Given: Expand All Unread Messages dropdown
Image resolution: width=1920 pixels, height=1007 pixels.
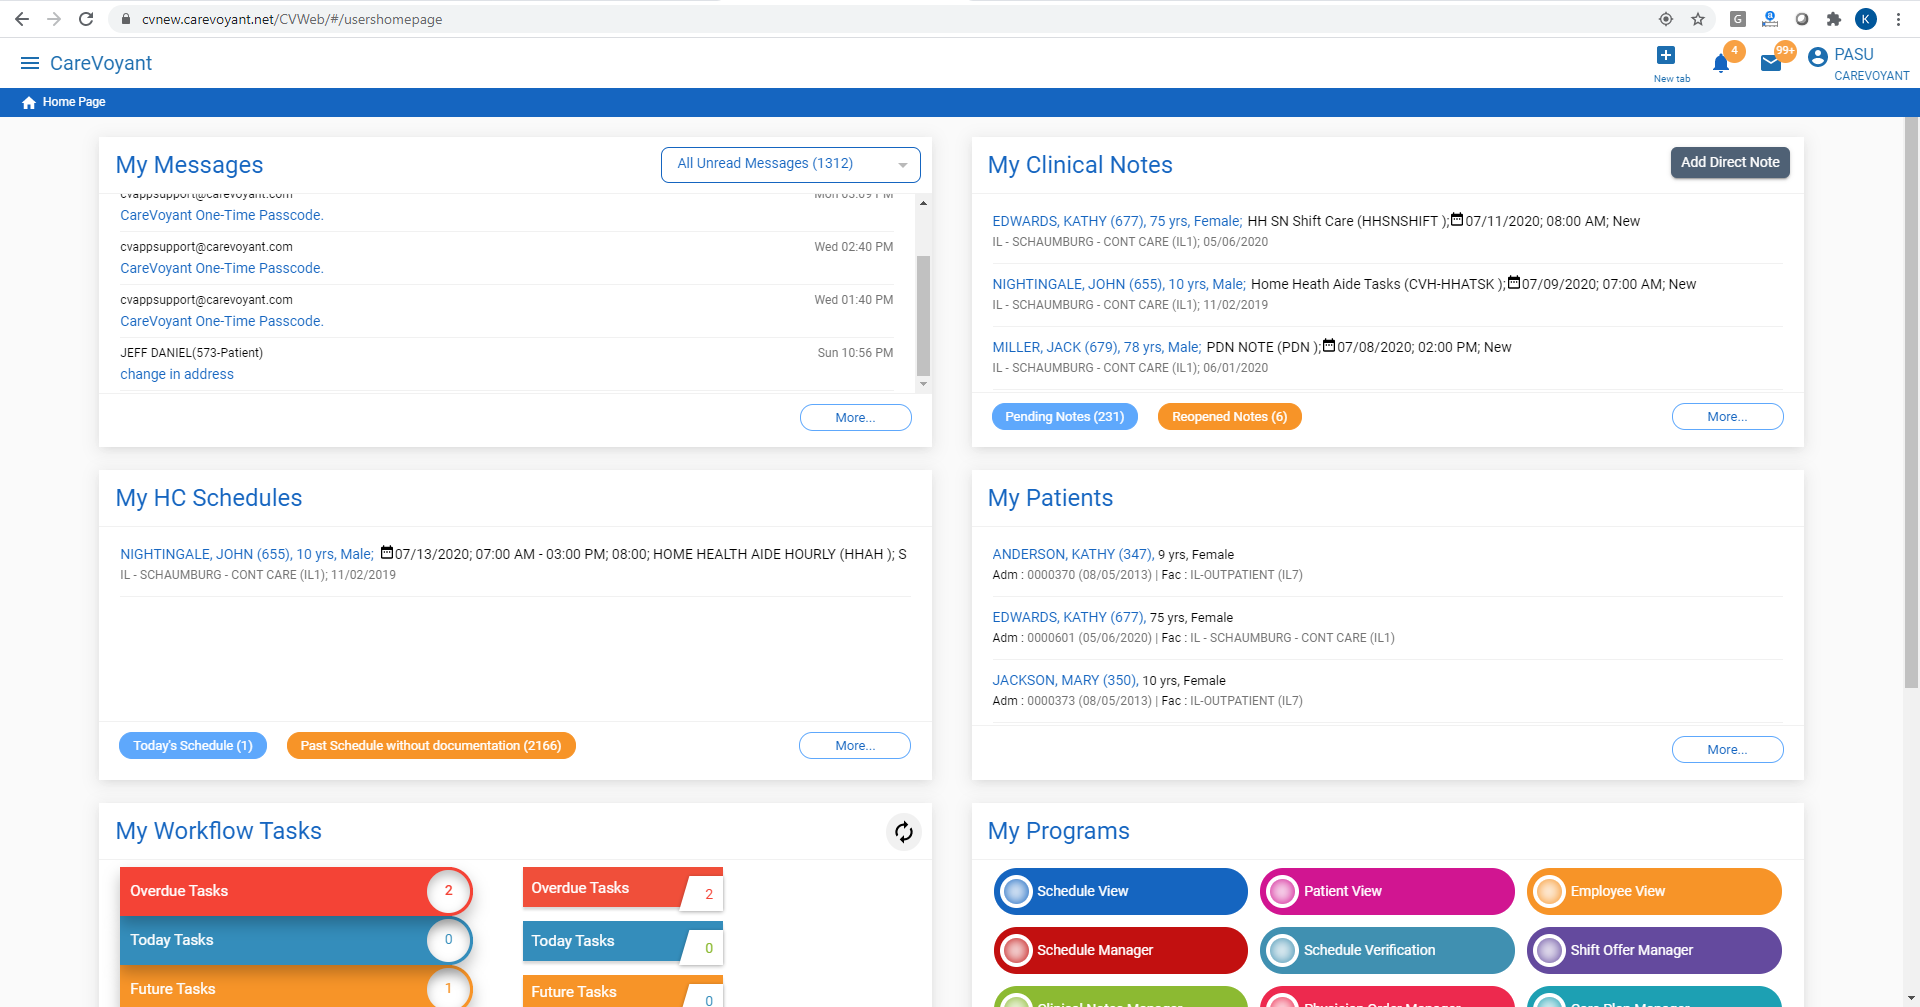Looking at the screenshot, I should tap(791, 165).
